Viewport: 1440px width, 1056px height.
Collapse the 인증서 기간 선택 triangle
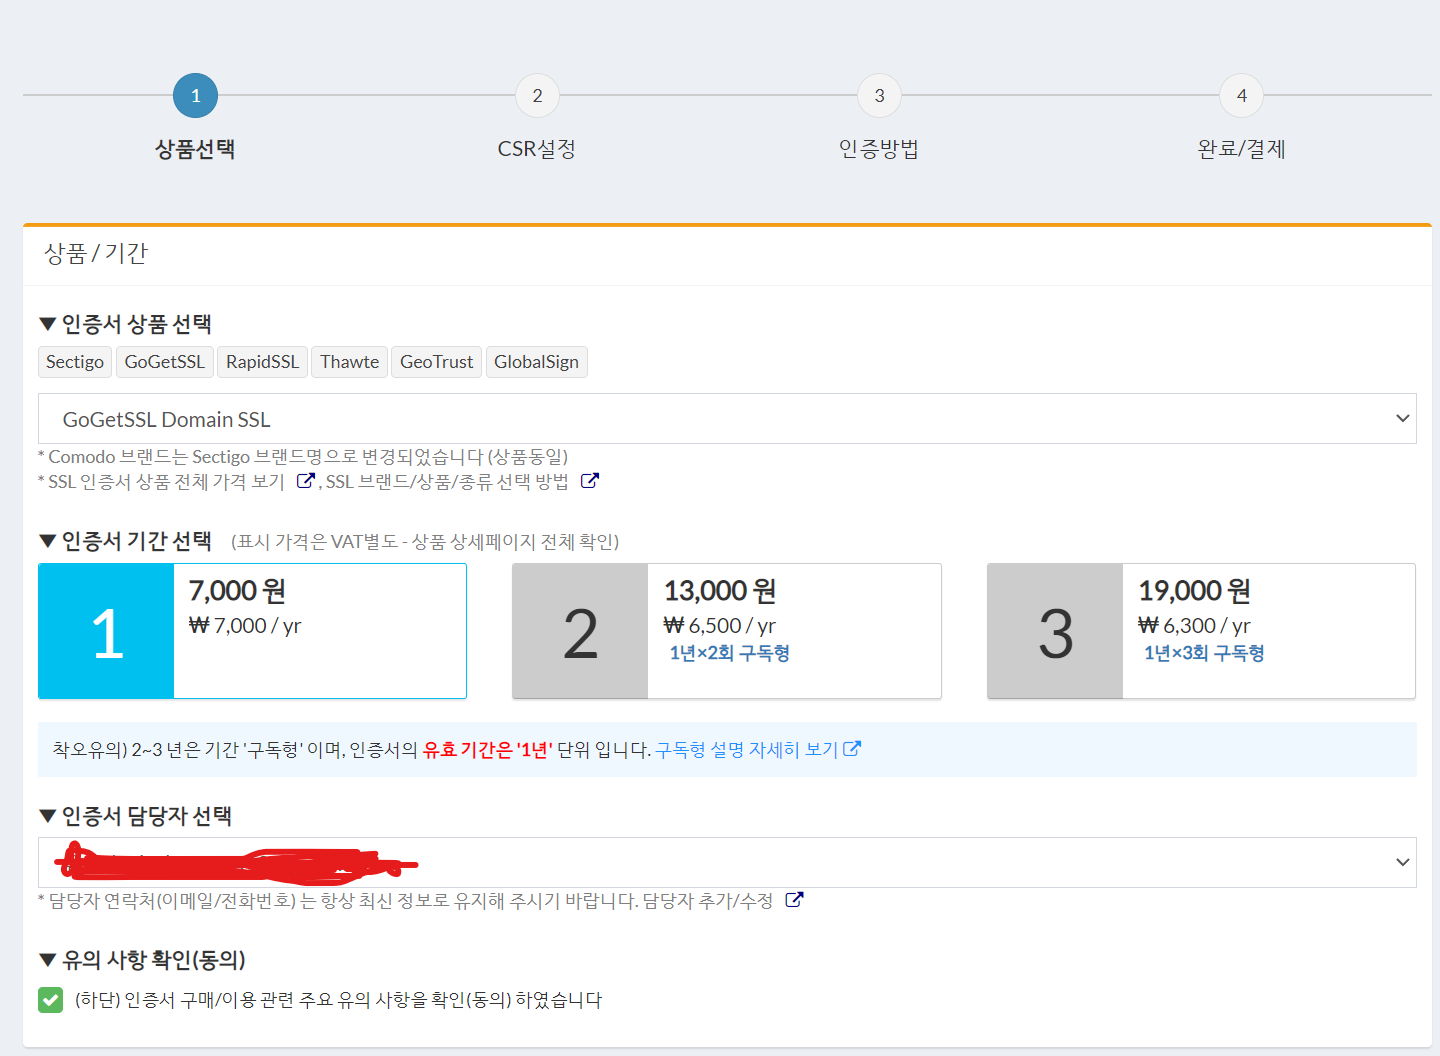(47, 541)
